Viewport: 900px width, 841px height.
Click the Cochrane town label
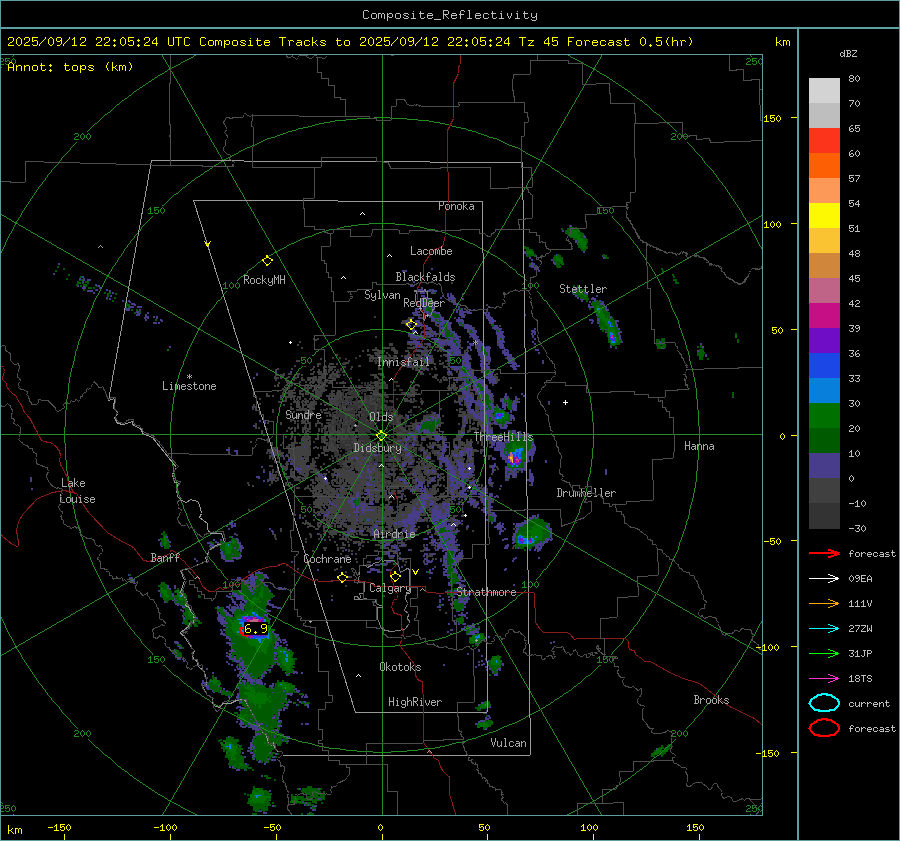tap(327, 559)
